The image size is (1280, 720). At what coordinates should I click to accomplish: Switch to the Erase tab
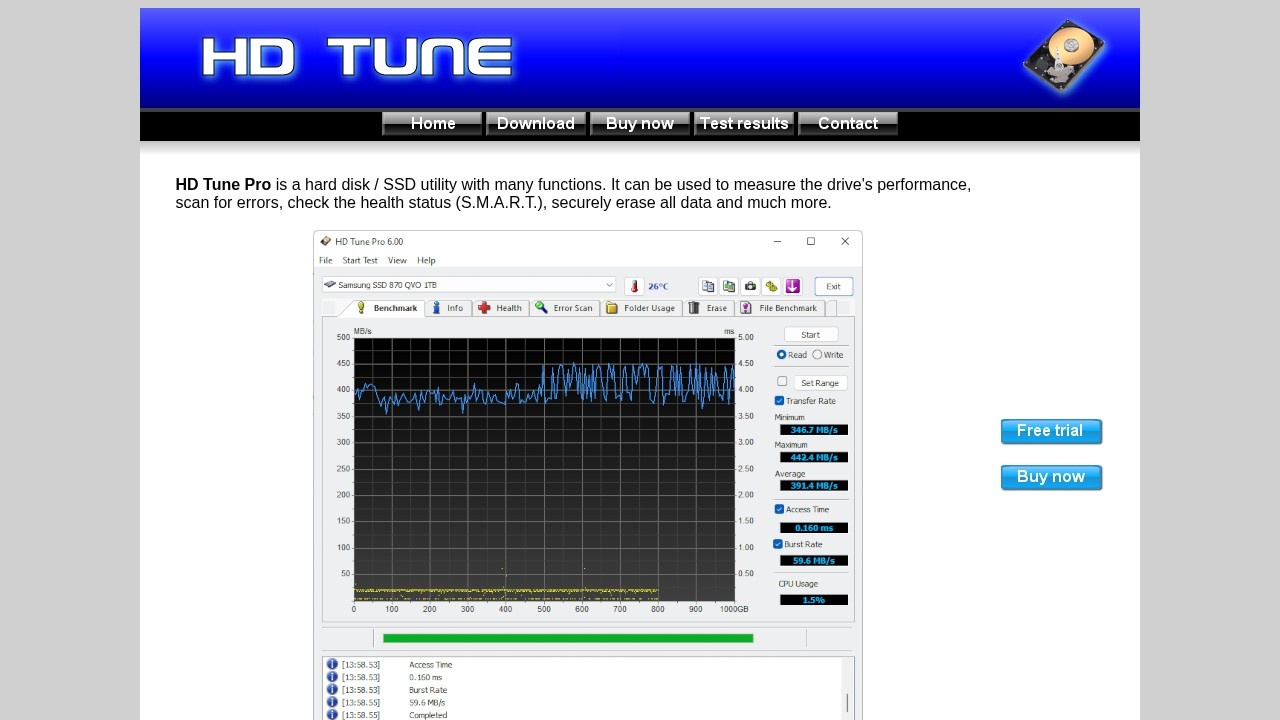click(709, 308)
